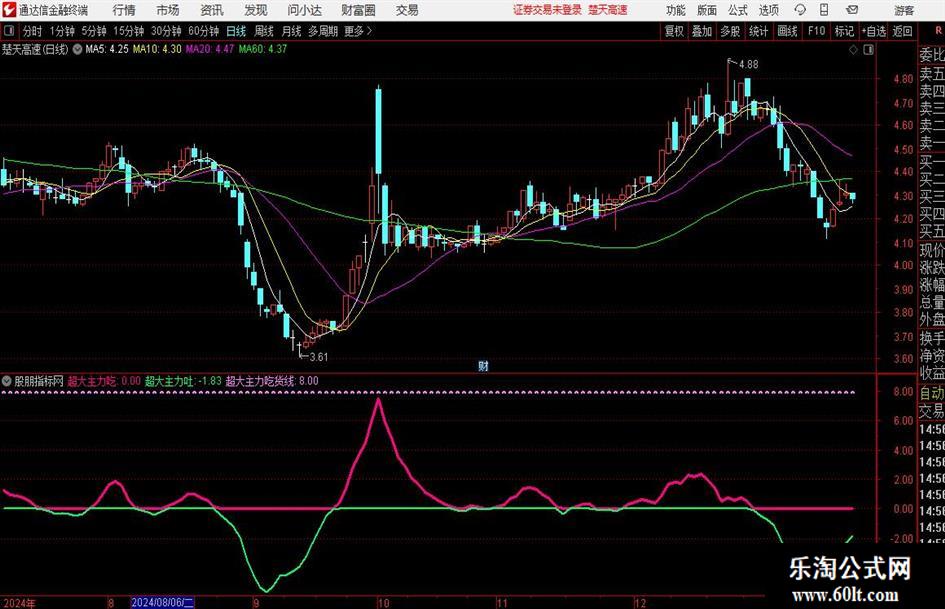Toggle the right side panel icon above chart
This screenshot has height=609, width=945.
[x=868, y=50]
